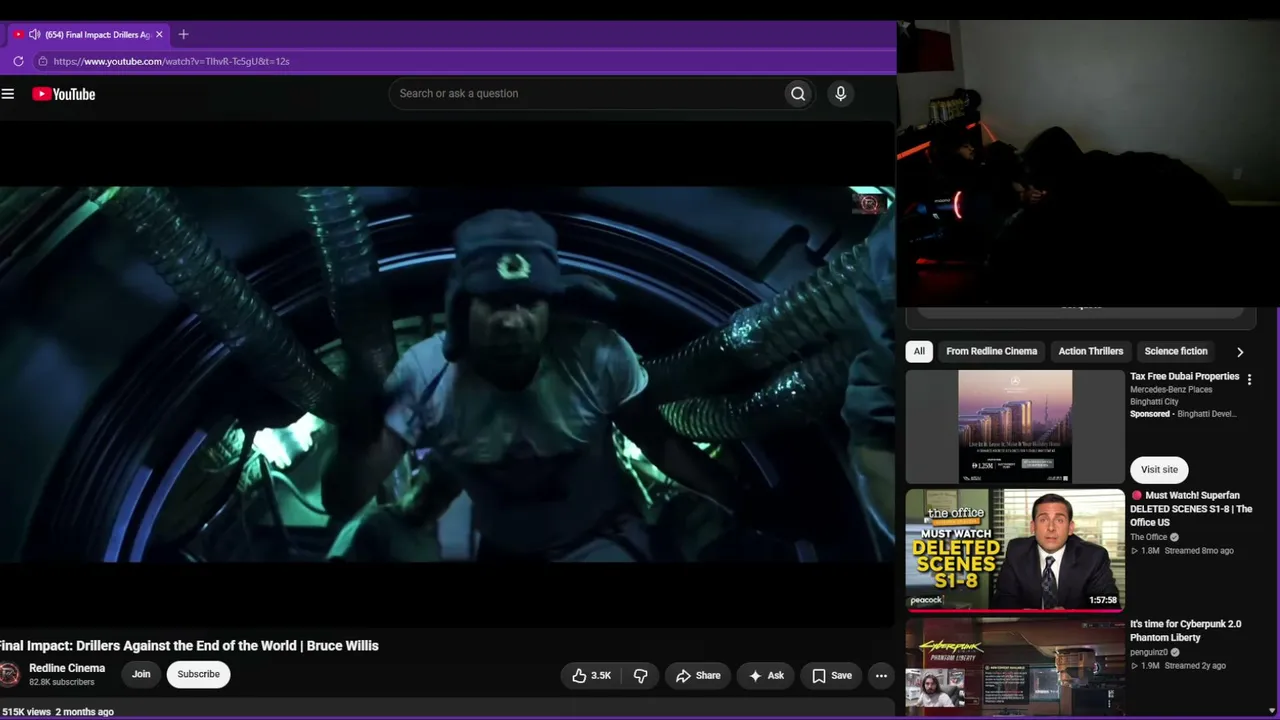Screen dimensions: 1280x720
Task: Open more actions menu under video
Action: [x=881, y=675]
